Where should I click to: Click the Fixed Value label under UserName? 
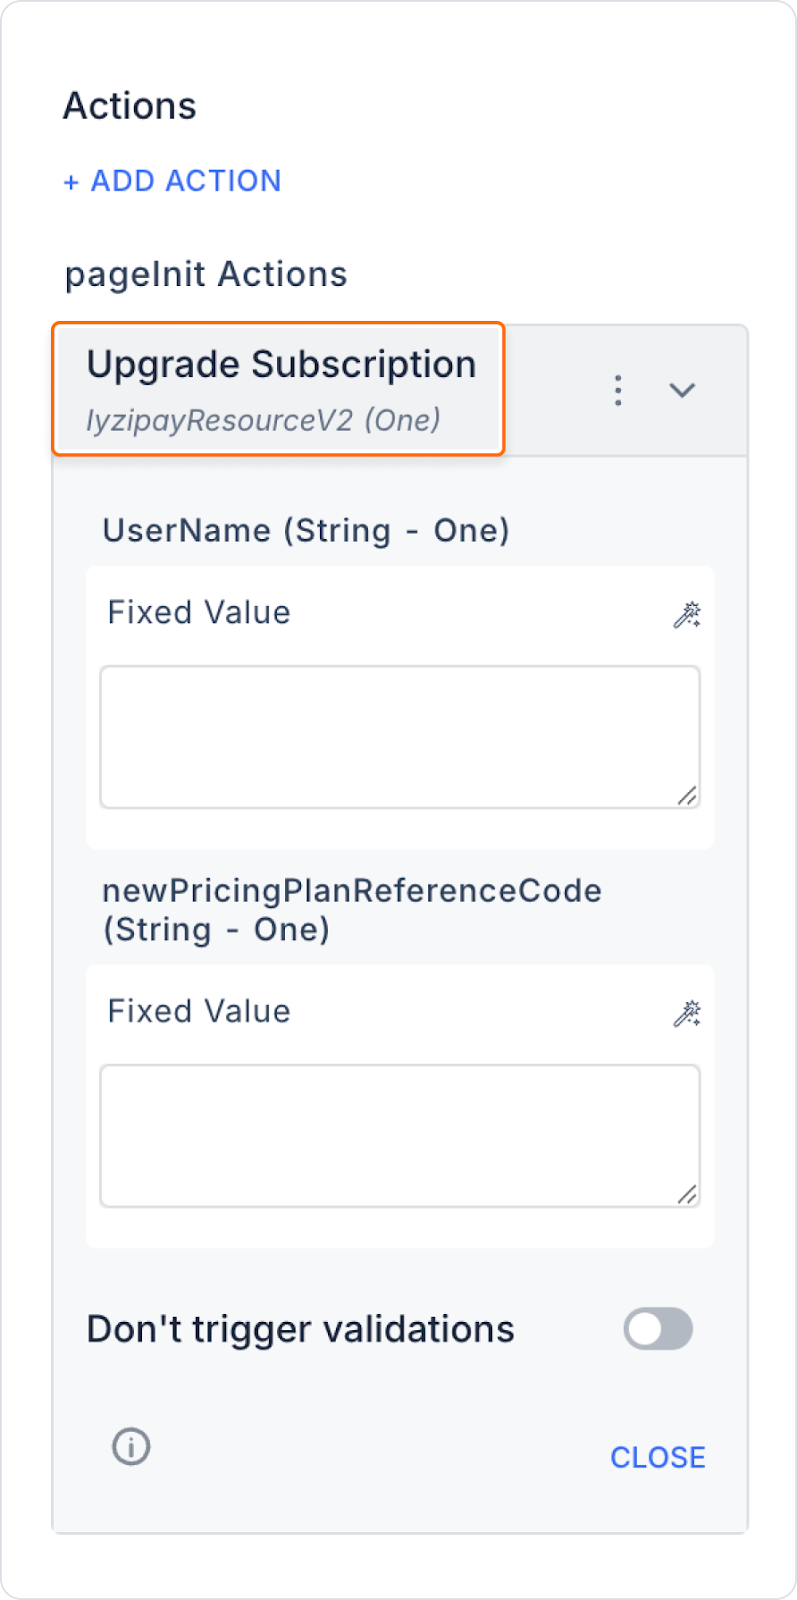(199, 612)
